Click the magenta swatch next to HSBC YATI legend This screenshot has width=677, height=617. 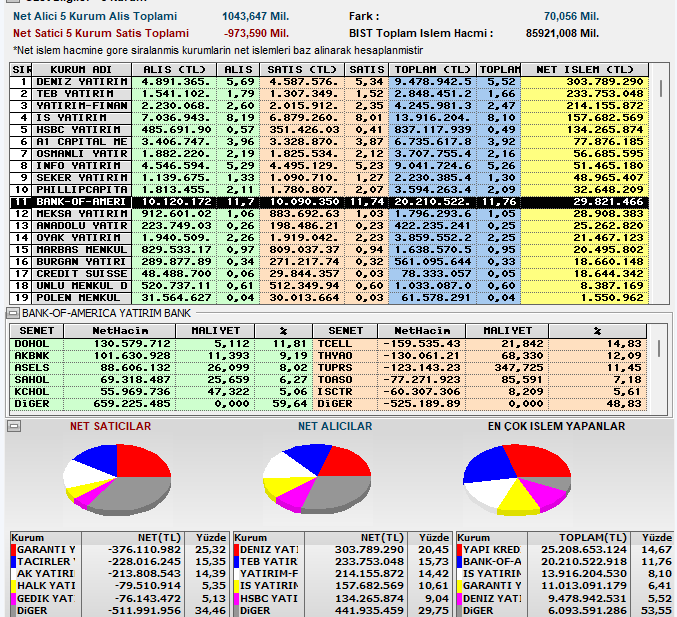coord(237,599)
